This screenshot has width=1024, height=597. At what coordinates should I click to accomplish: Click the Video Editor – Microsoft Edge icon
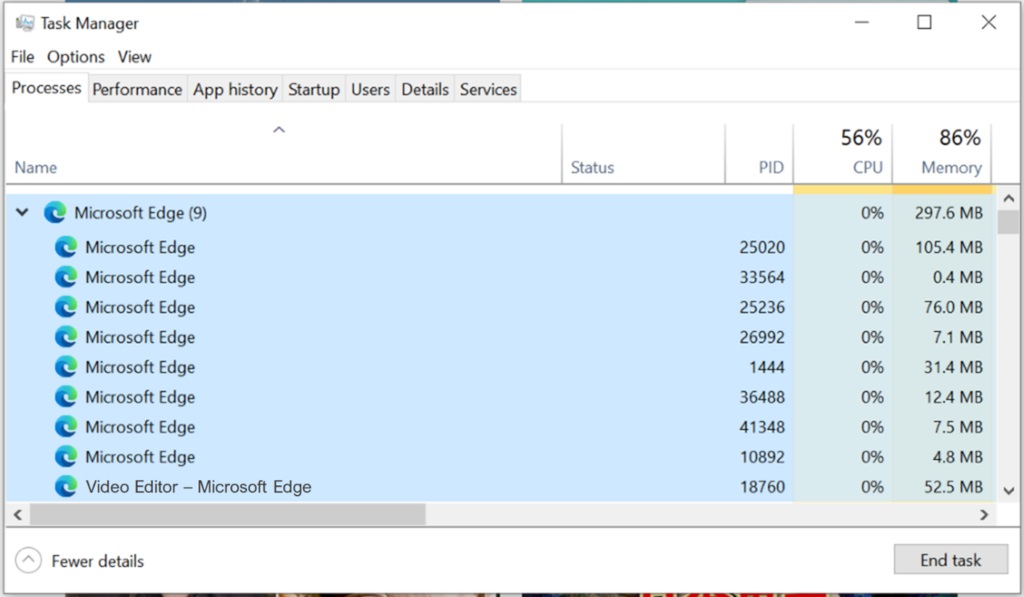pyautogui.click(x=65, y=487)
